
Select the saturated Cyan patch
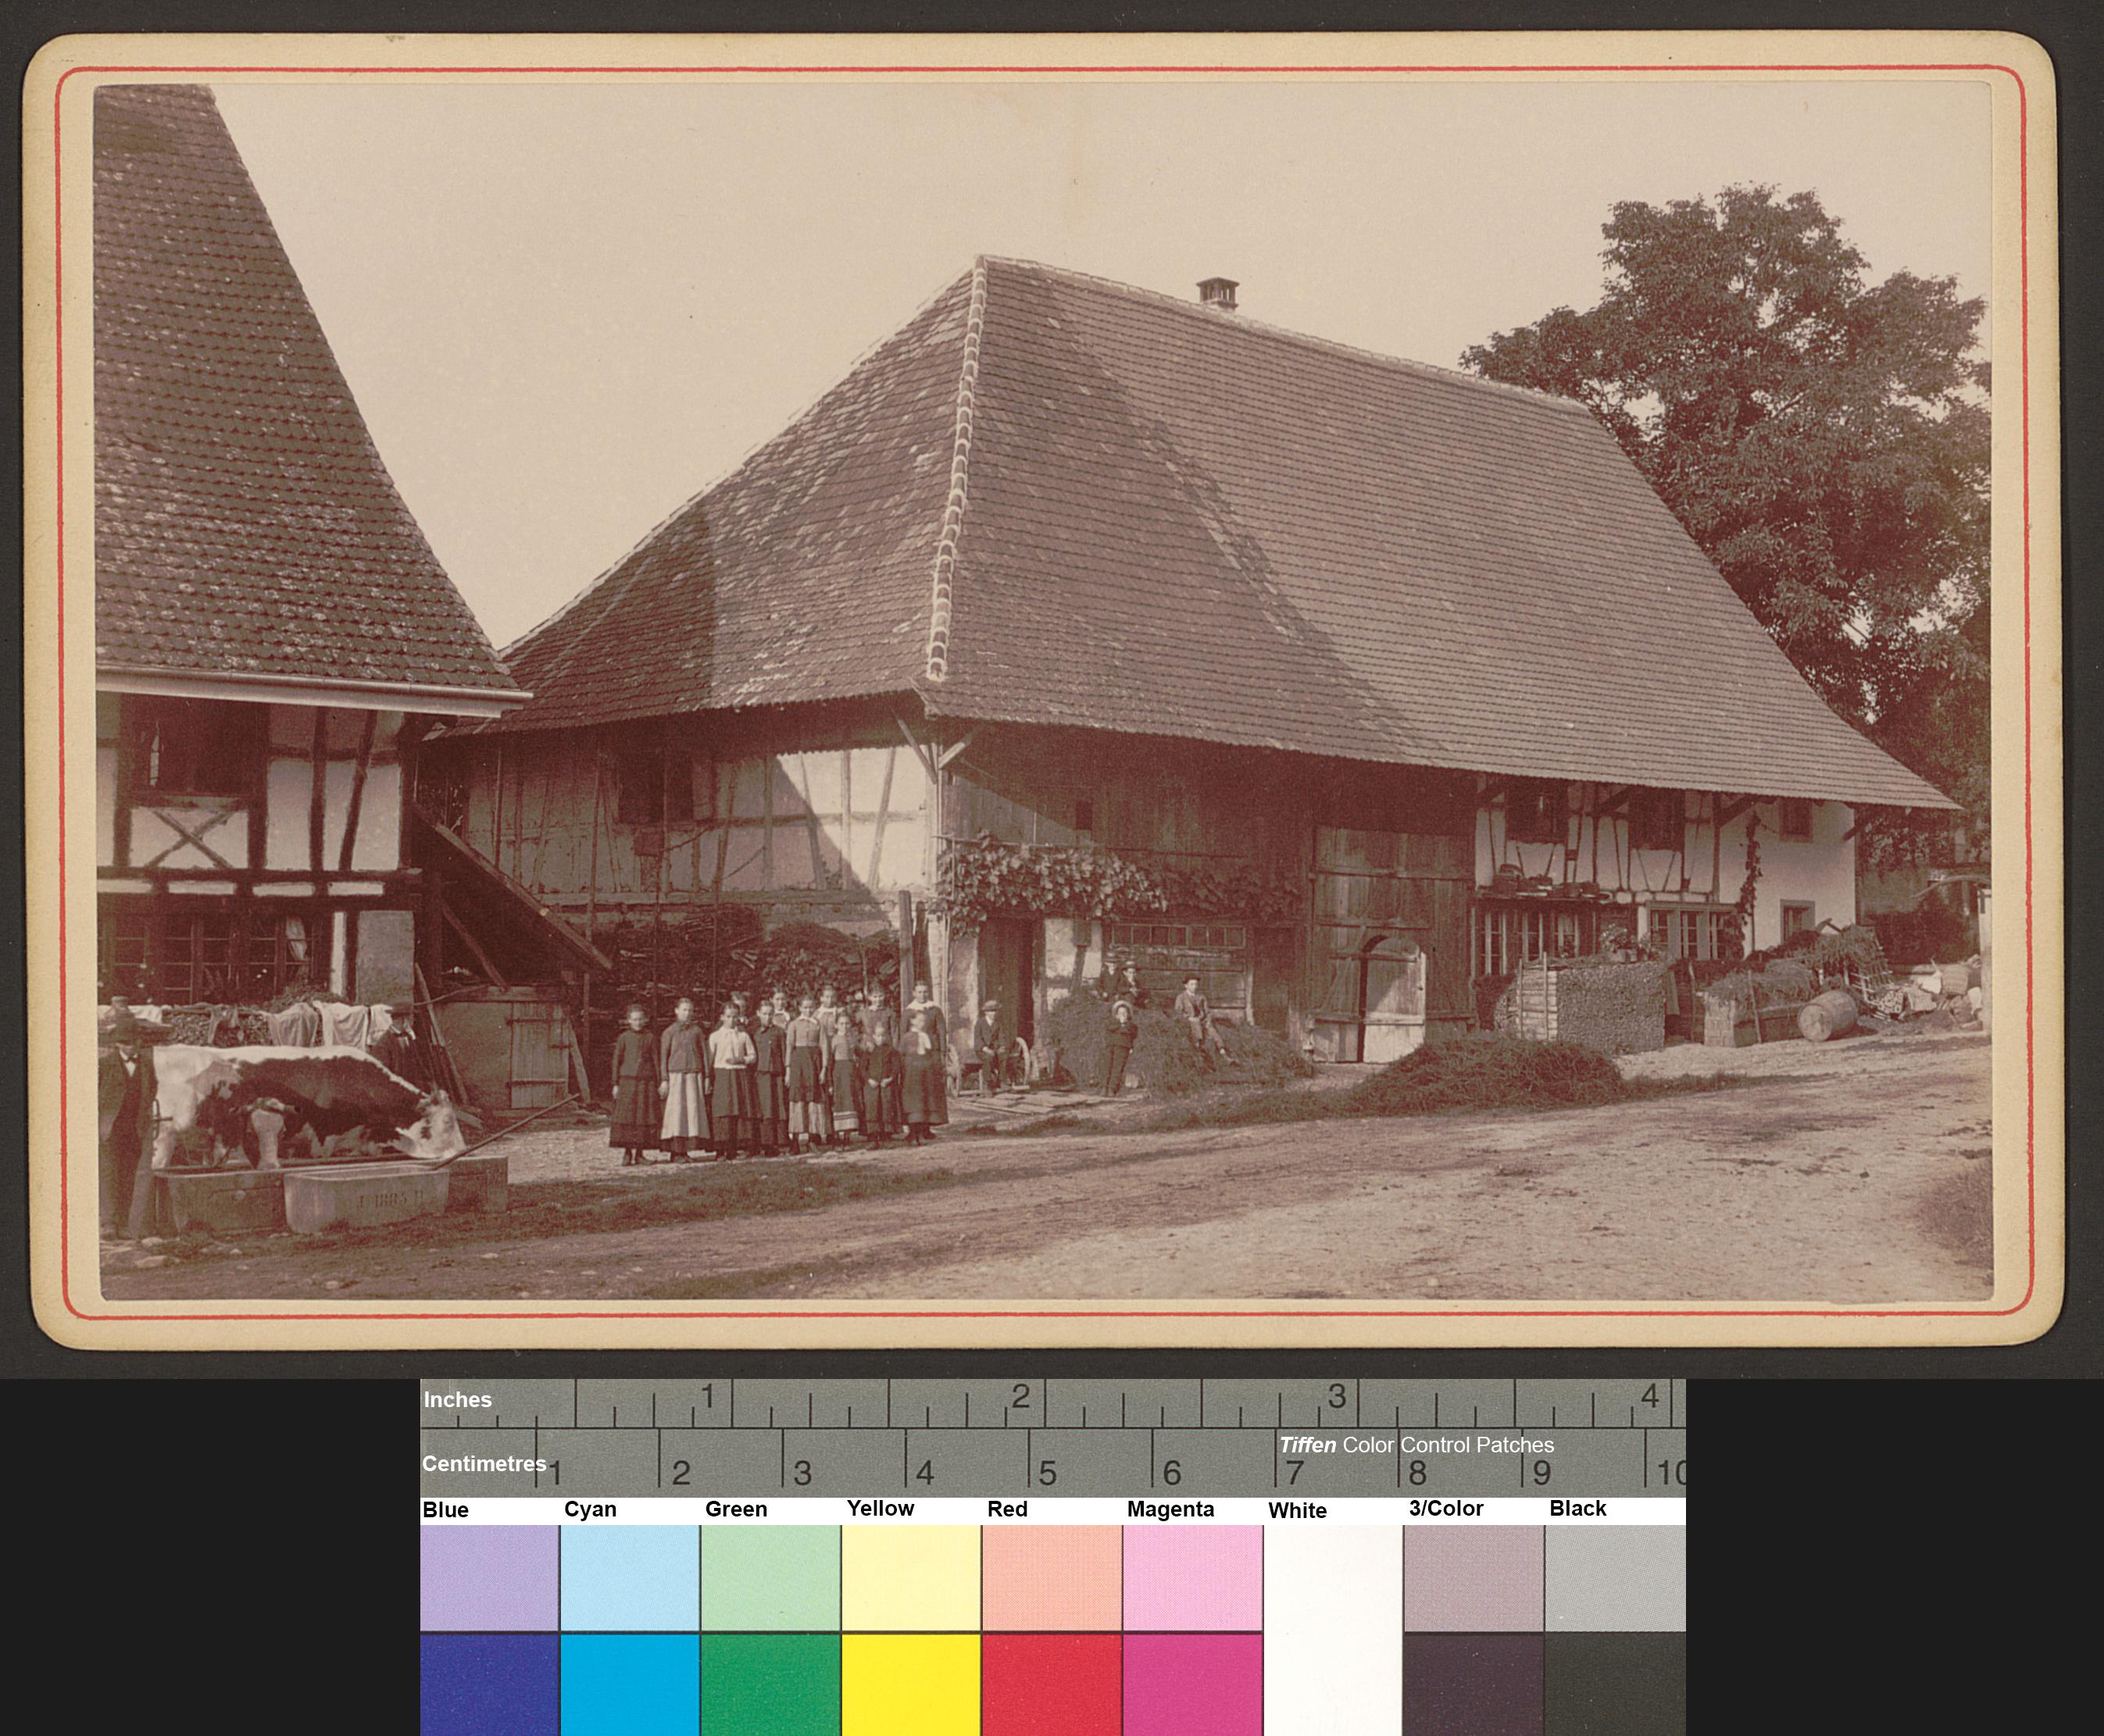click(630, 1685)
